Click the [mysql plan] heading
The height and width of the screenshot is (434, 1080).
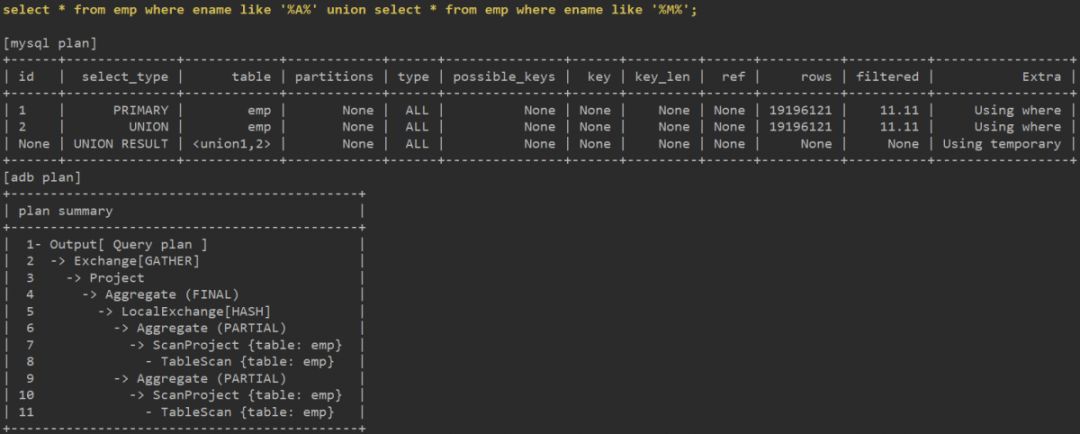click(x=50, y=43)
